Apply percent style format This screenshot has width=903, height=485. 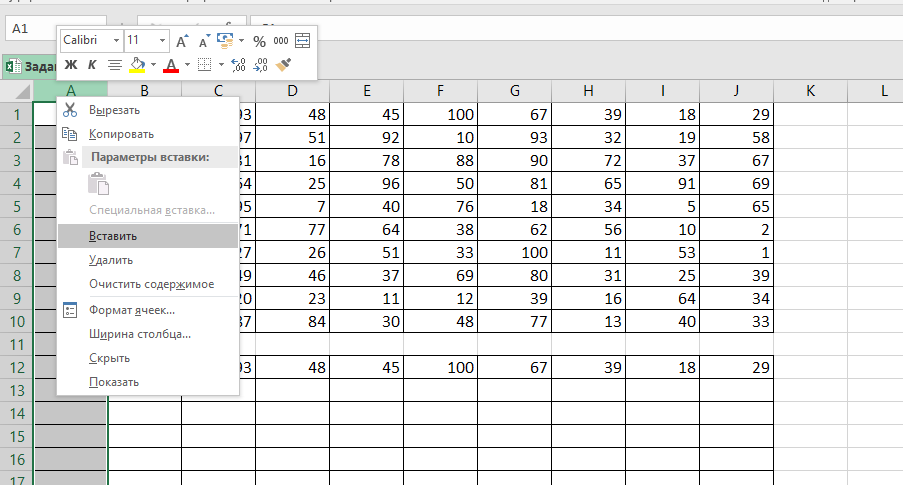tap(259, 41)
